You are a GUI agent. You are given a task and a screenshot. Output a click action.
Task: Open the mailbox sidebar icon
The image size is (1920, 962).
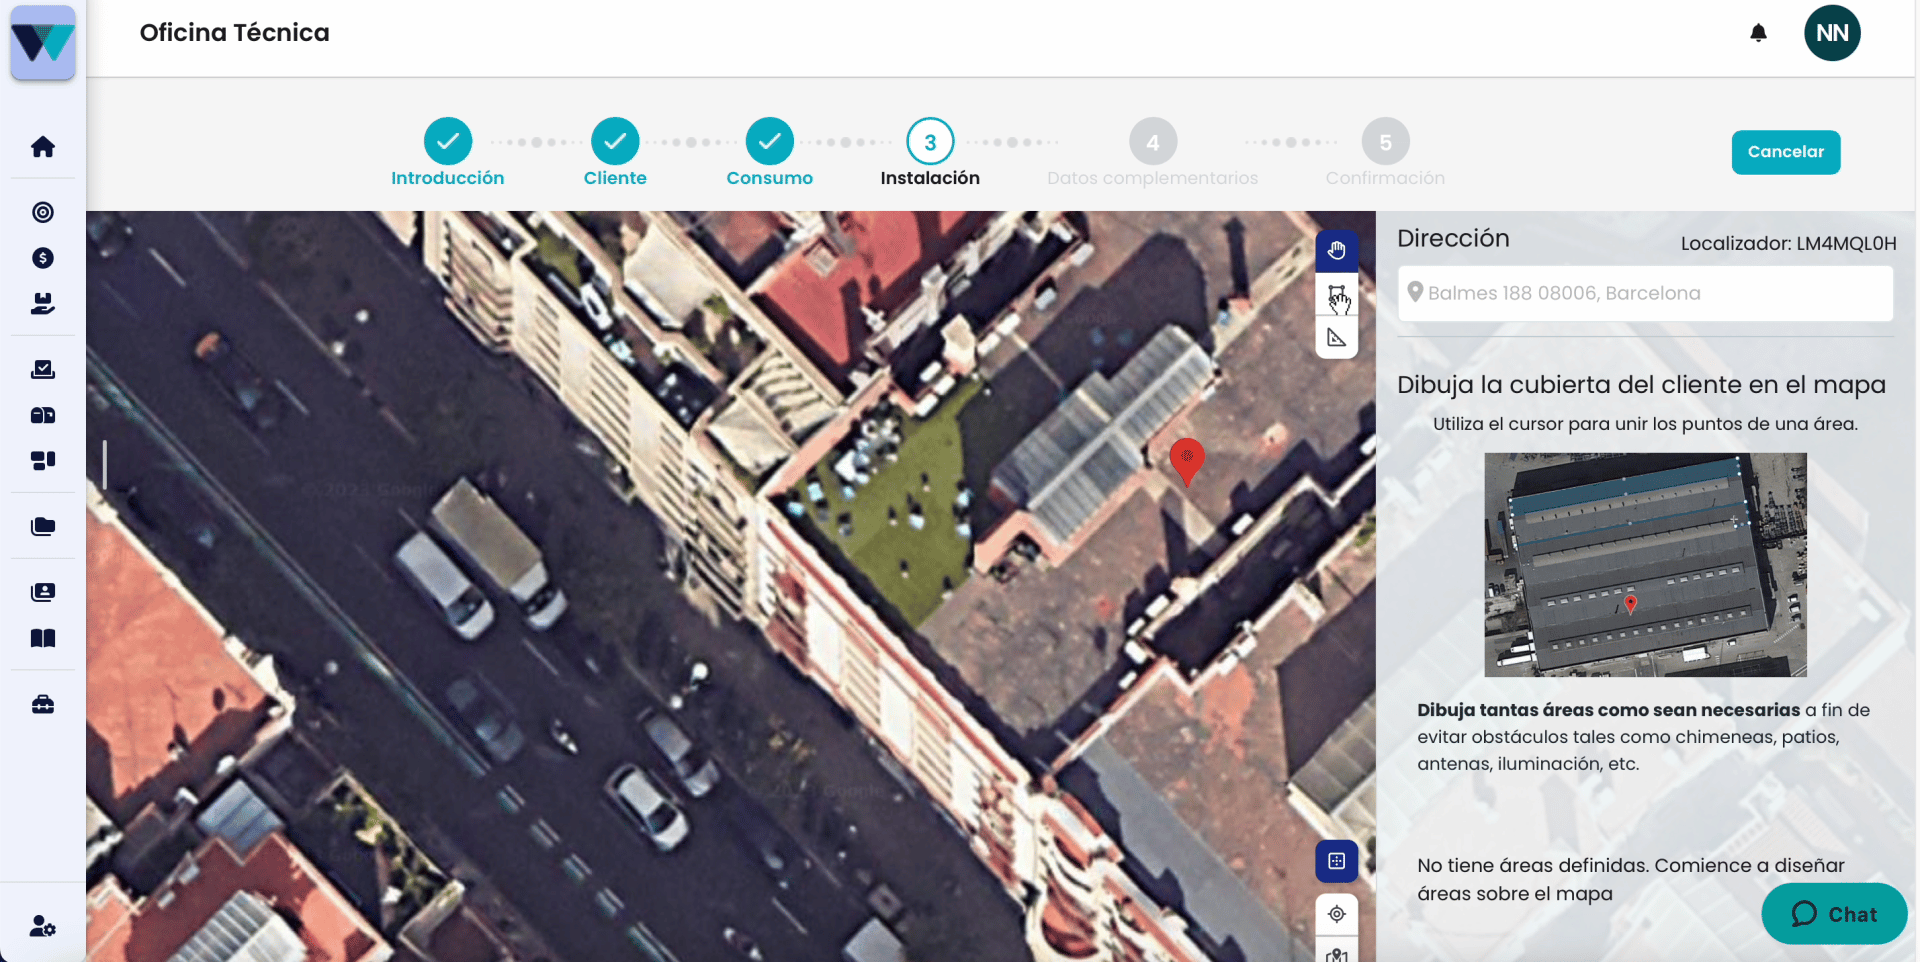43,415
